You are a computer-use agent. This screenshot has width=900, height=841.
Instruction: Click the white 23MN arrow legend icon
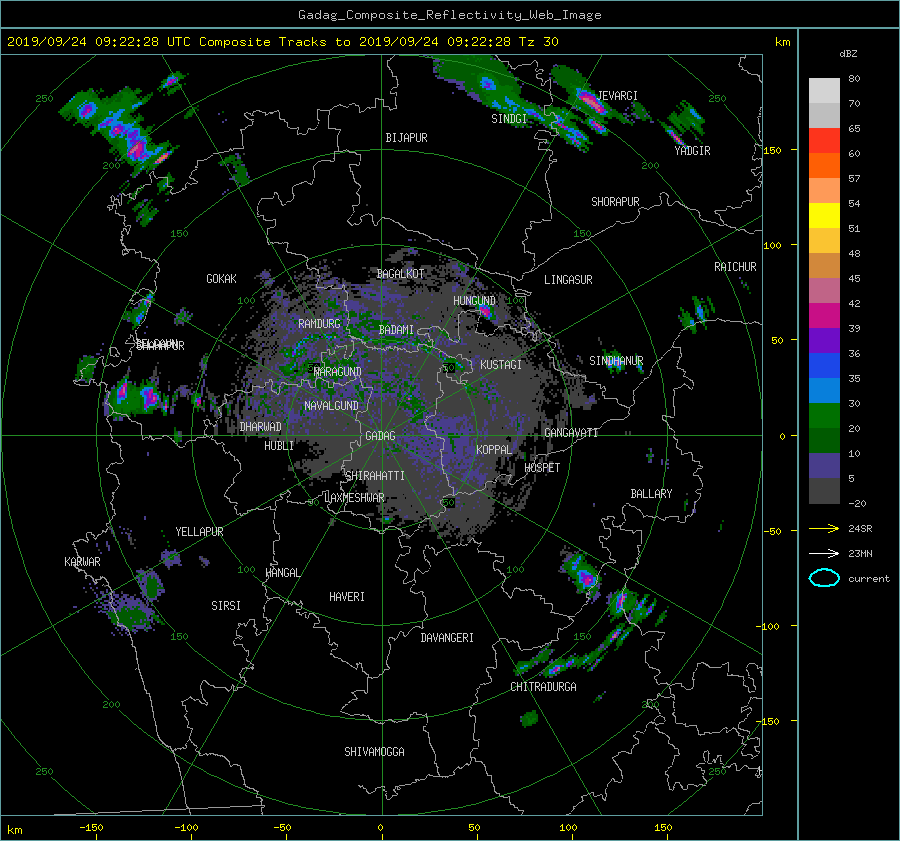click(x=824, y=553)
